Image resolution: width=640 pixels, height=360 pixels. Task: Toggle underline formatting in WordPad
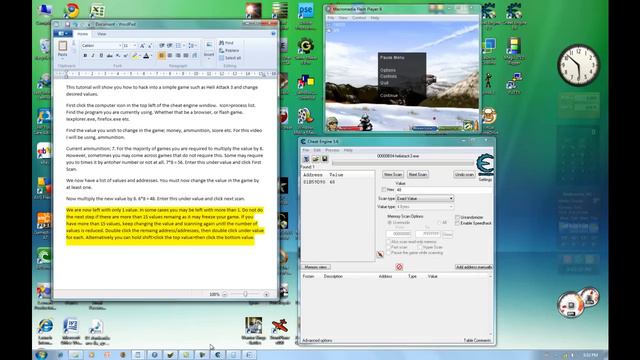click(x=101, y=56)
